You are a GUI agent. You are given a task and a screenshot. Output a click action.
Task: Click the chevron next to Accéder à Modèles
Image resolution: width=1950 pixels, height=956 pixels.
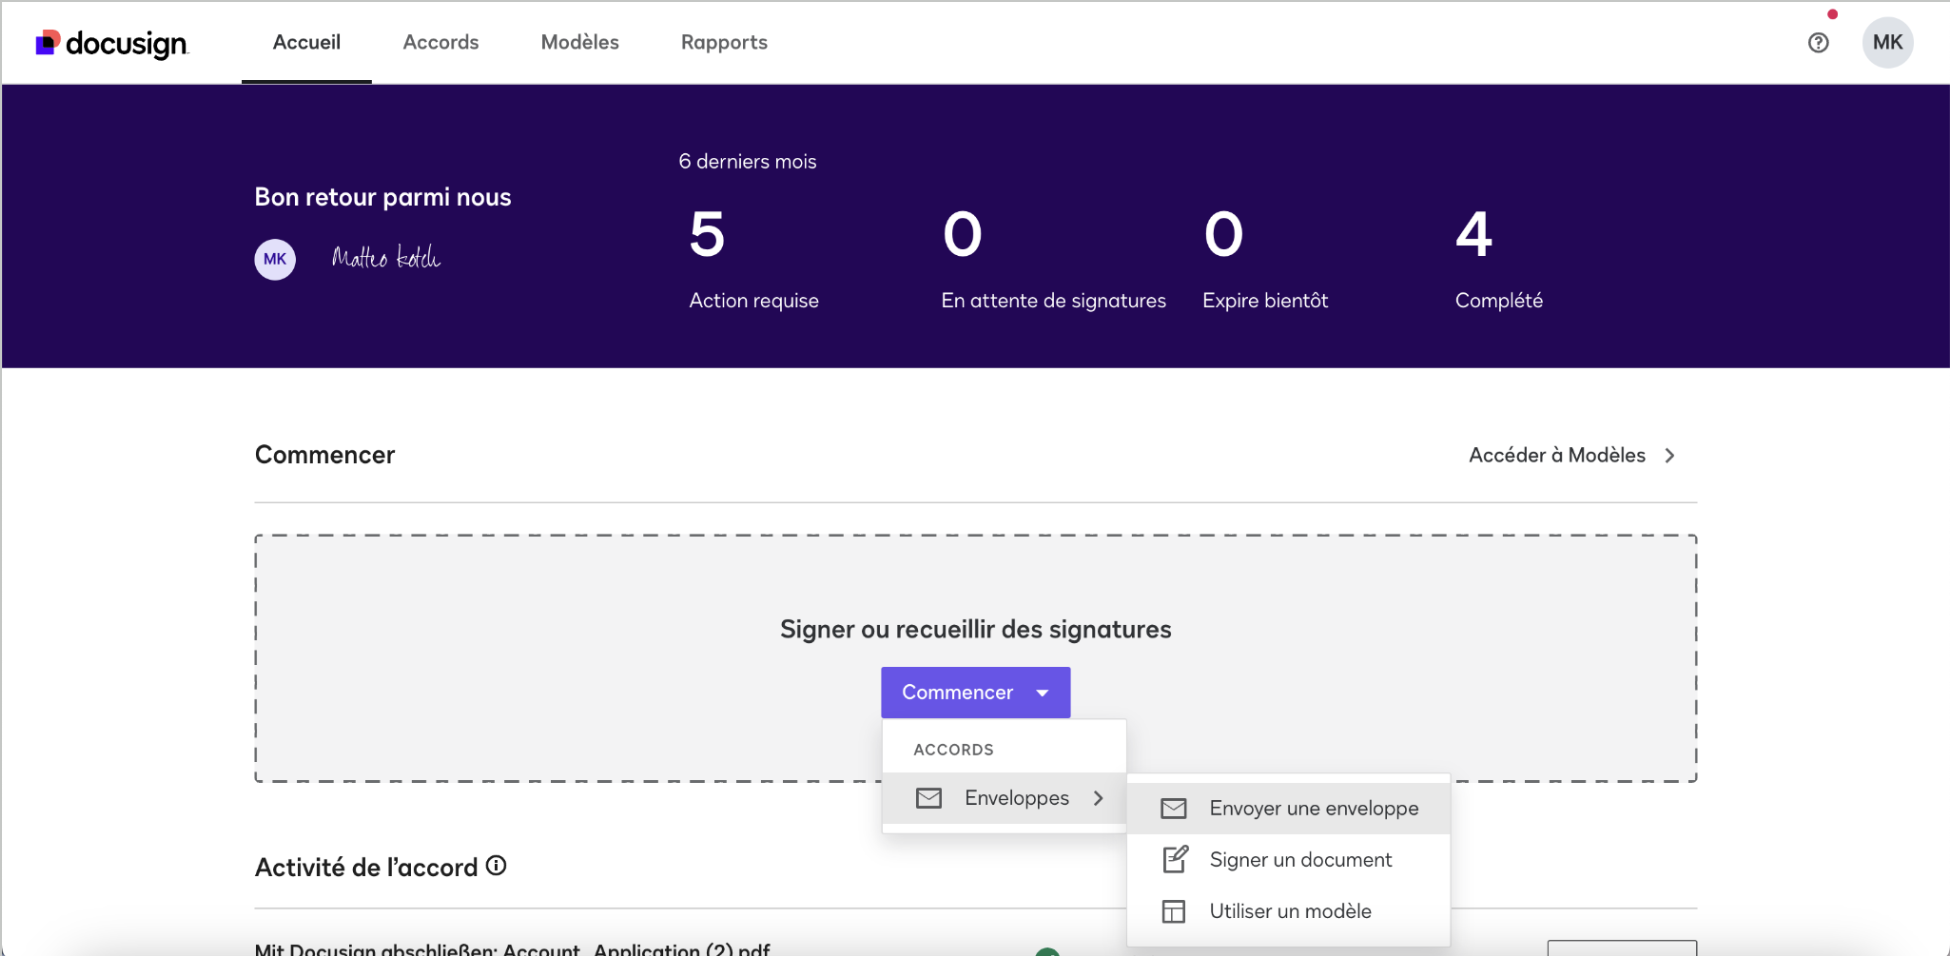pos(1670,455)
